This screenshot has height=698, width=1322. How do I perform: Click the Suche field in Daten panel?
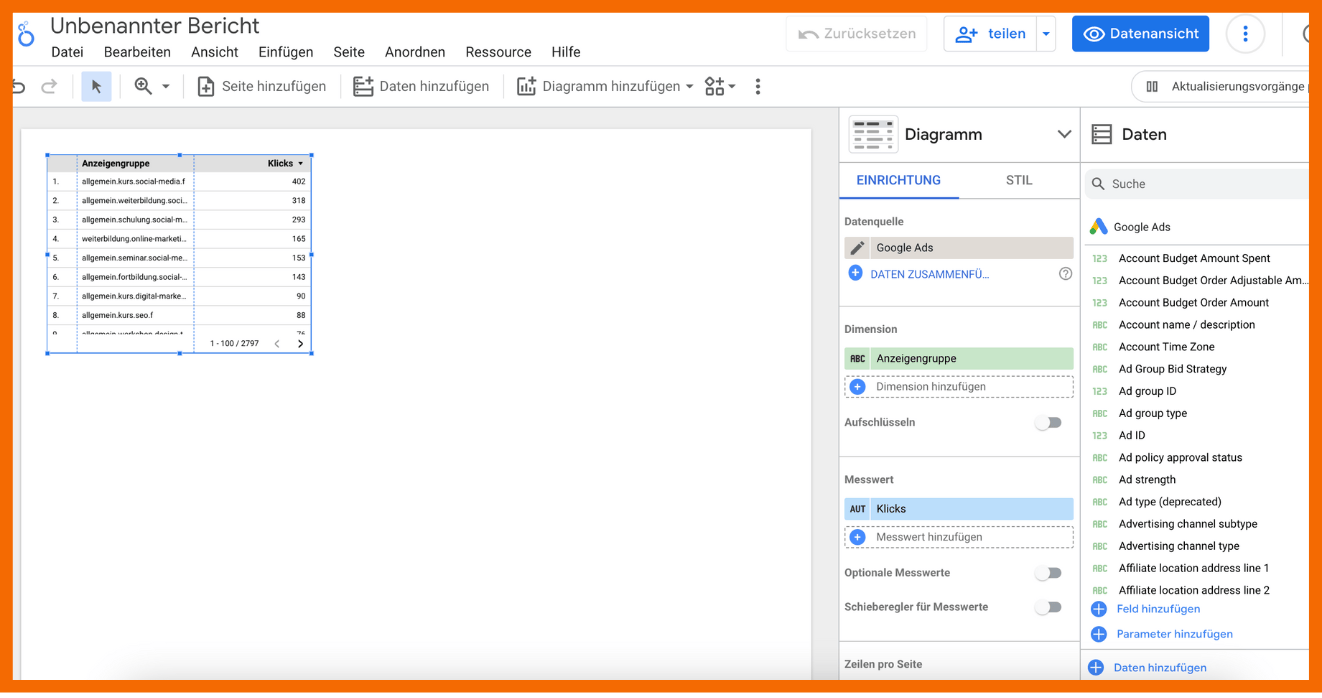(x=1200, y=184)
